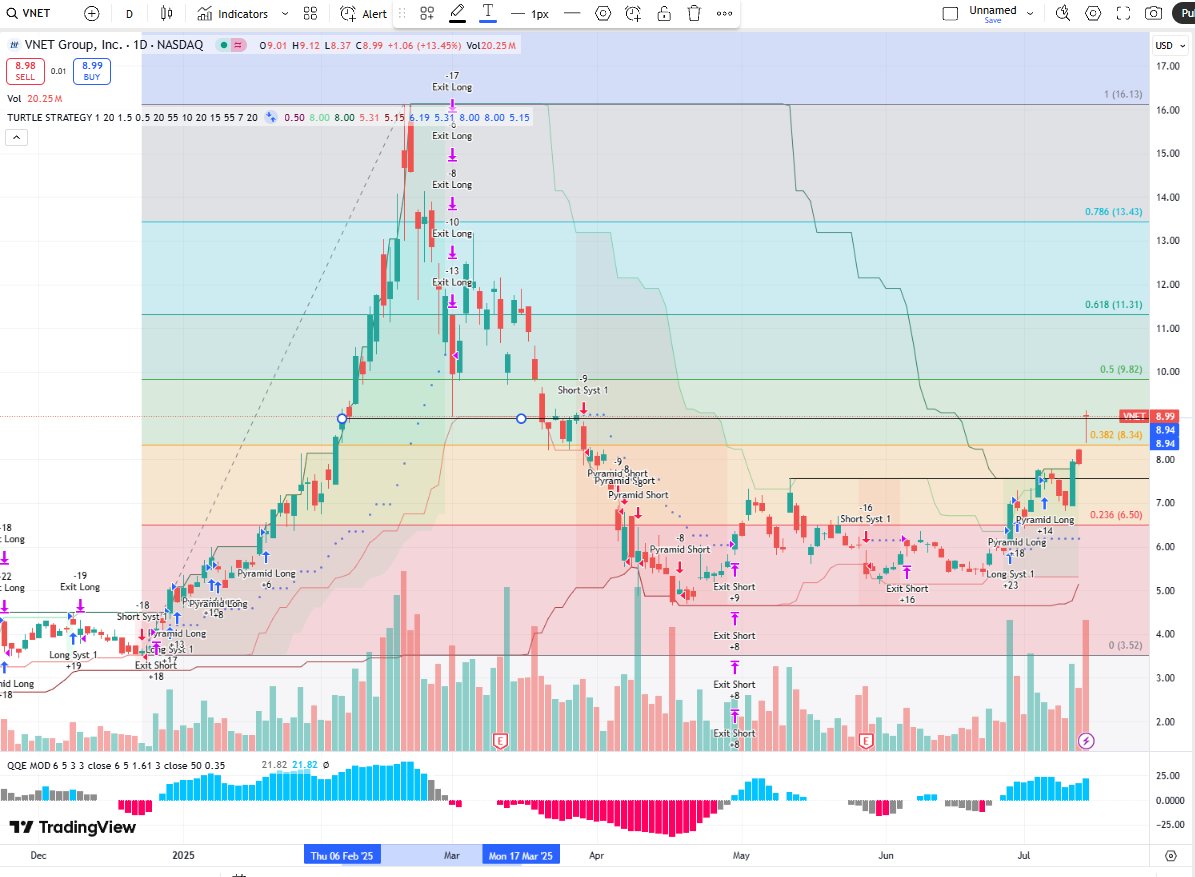This screenshot has width=1195, height=877.
Task: Create a new Alert from toolbar
Action: pos(364,14)
